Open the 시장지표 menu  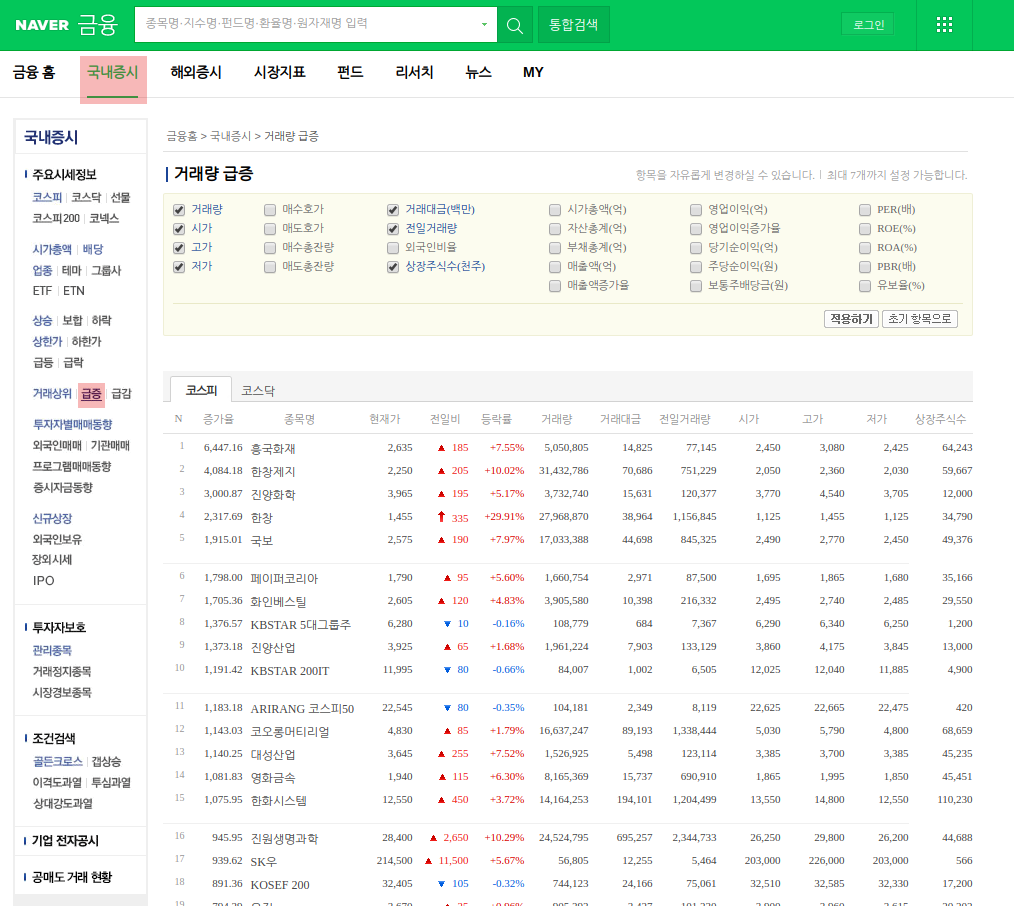pyautogui.click(x=279, y=72)
